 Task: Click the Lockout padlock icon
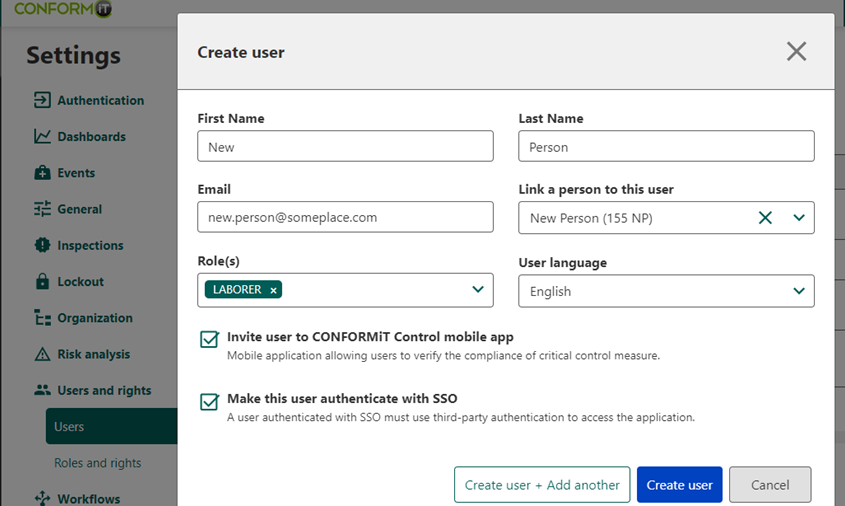tap(42, 281)
